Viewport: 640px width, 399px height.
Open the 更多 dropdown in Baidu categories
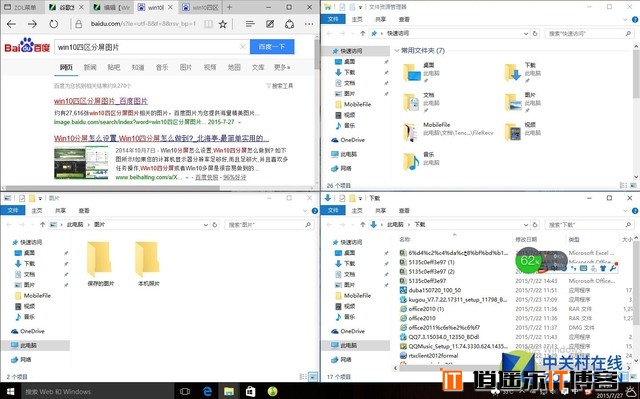[x=282, y=67]
